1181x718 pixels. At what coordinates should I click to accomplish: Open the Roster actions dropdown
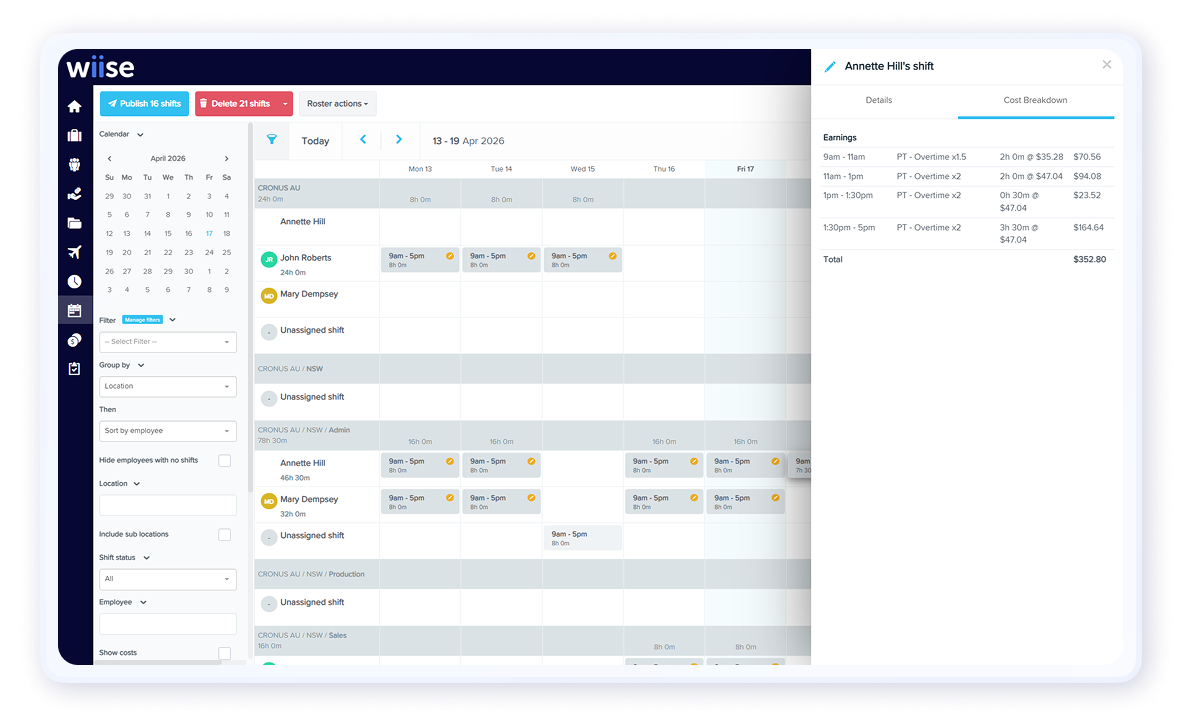[x=337, y=104]
